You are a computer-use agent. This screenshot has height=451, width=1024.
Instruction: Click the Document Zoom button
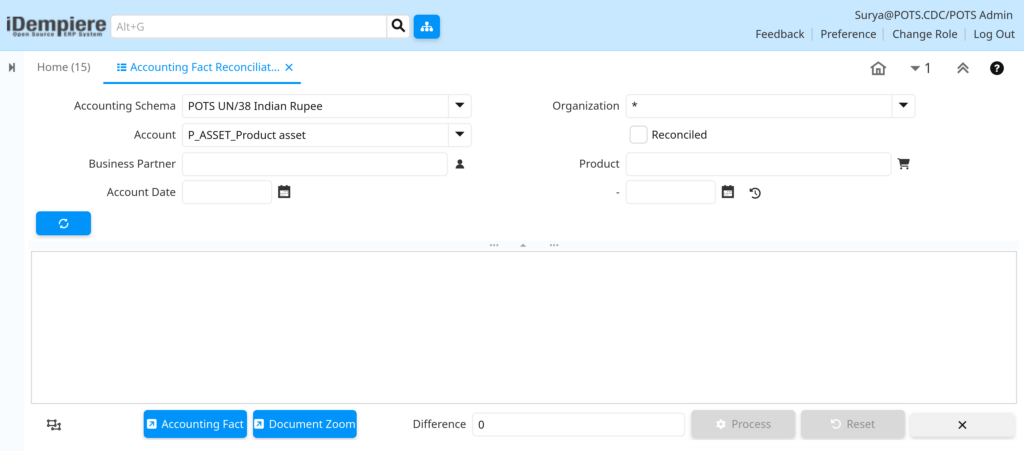click(x=305, y=424)
